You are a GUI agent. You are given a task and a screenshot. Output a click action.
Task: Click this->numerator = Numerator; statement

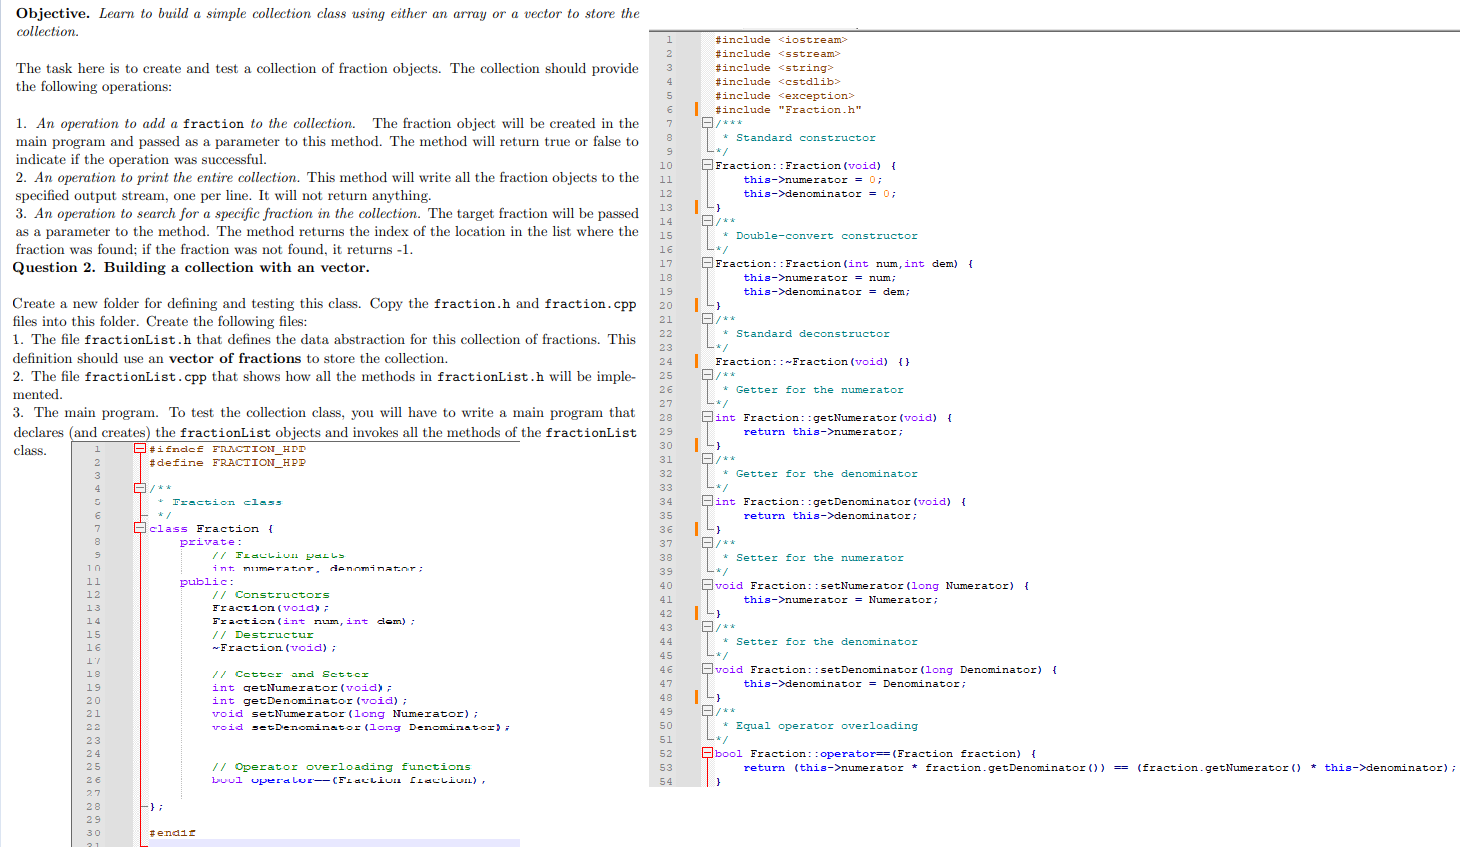(841, 600)
